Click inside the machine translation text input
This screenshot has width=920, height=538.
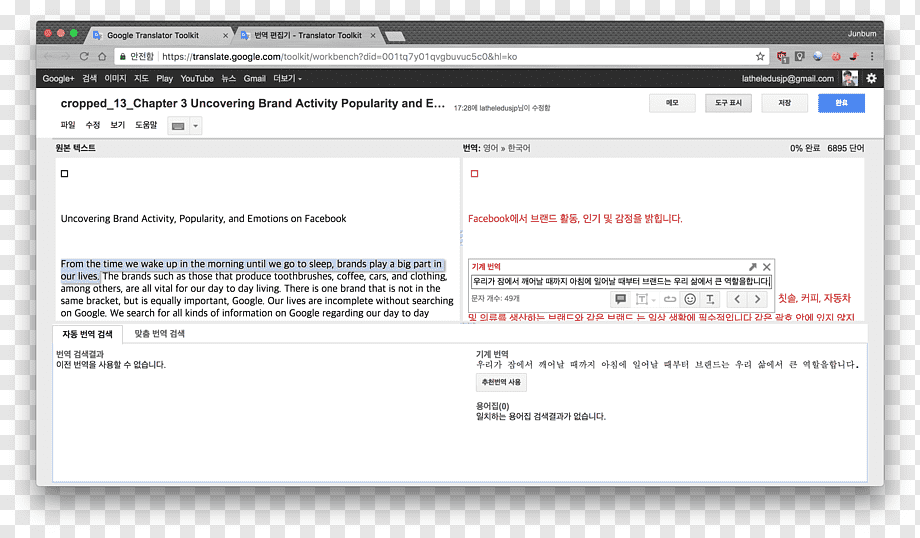[x=621, y=282]
